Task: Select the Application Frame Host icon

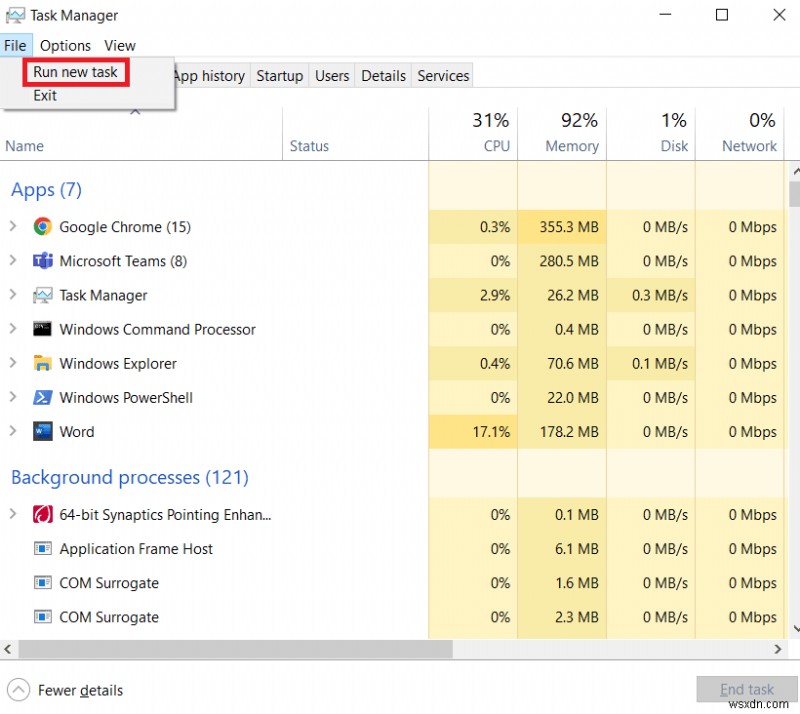Action: tap(43, 548)
